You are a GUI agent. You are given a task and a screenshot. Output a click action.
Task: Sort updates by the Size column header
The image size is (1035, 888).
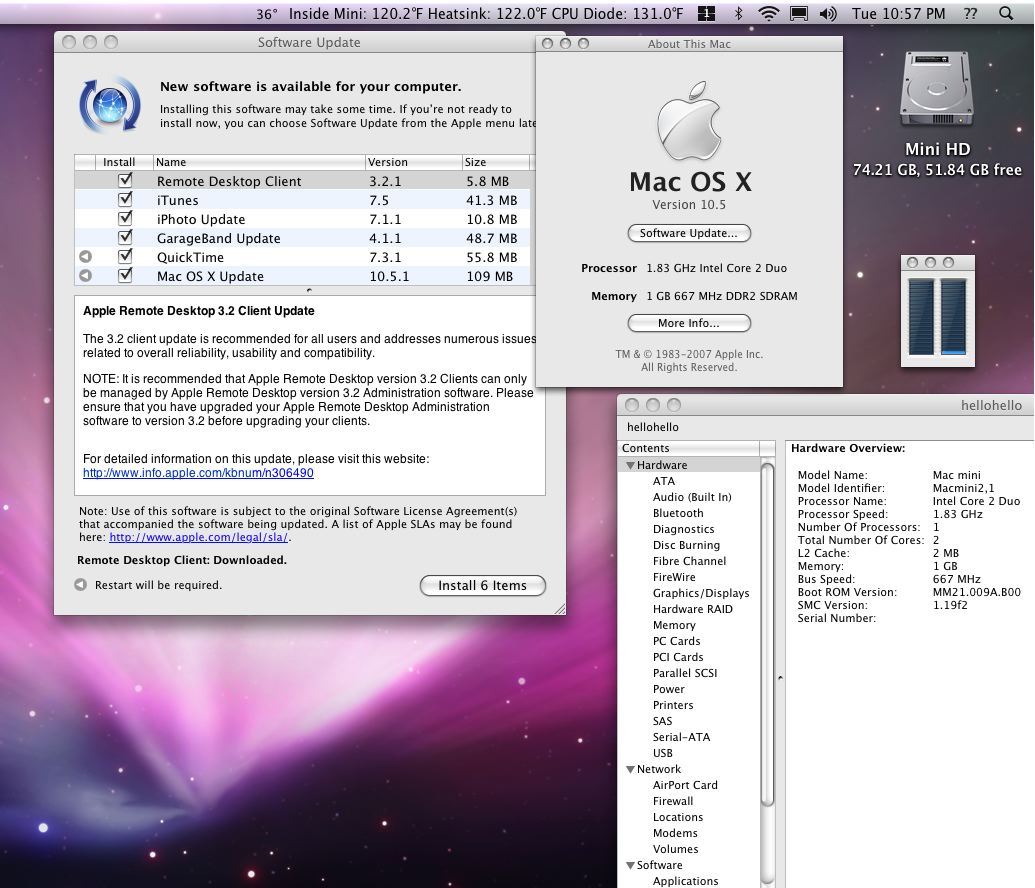[495, 162]
